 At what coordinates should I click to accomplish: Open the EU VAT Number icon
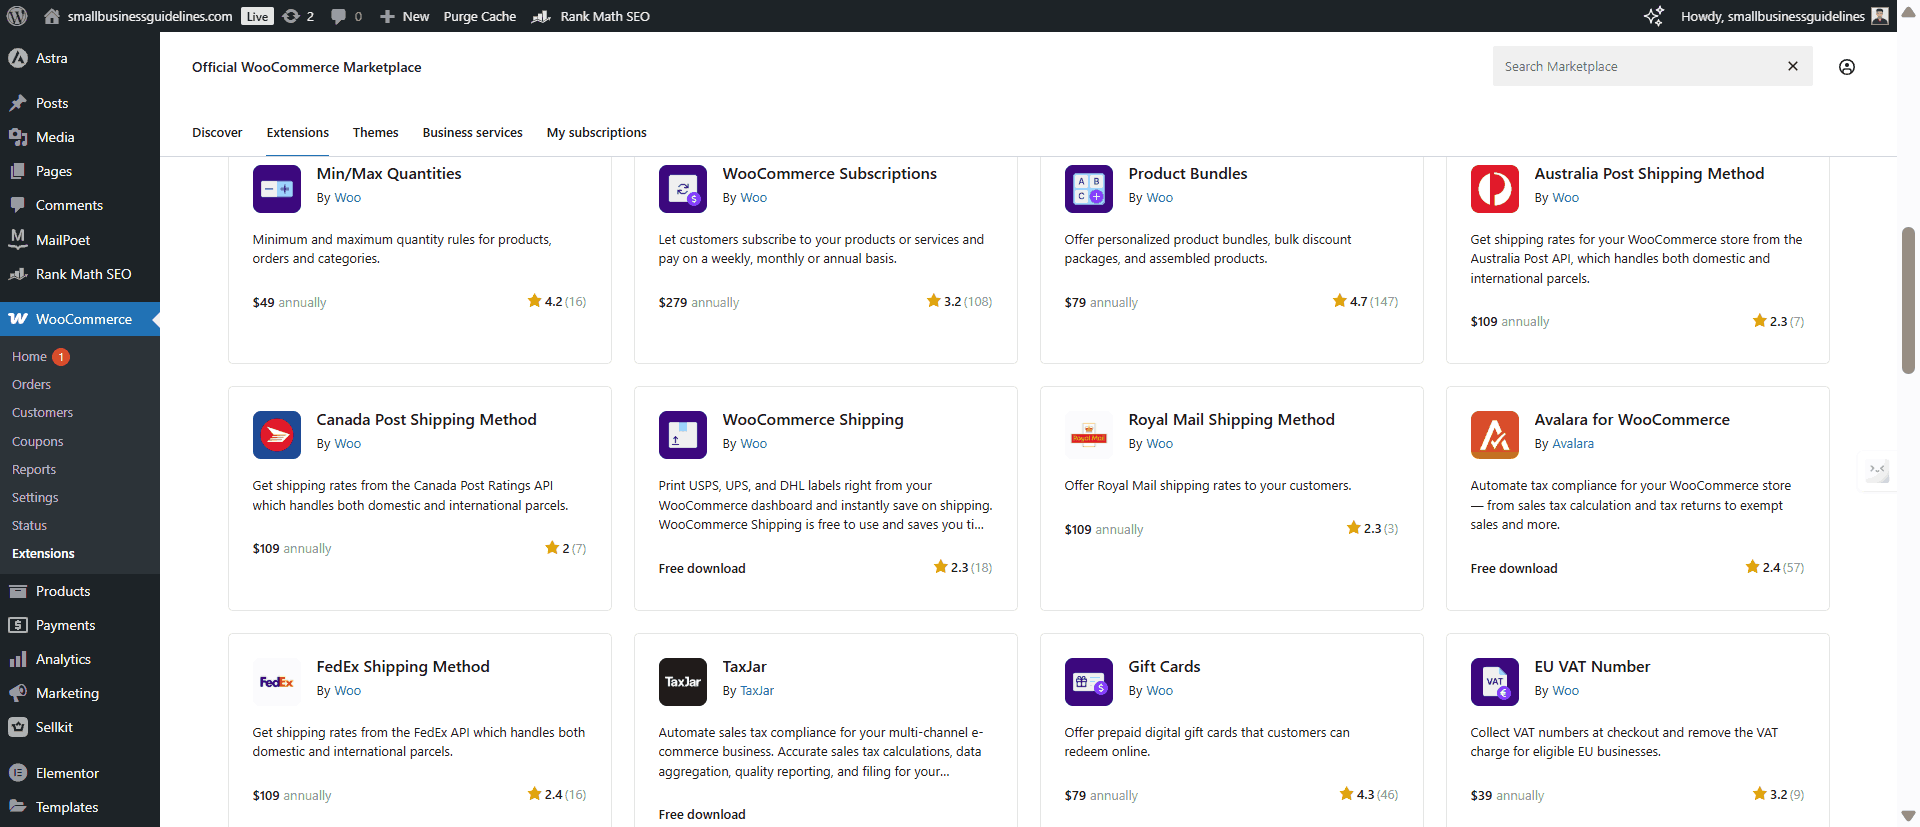tap(1495, 682)
